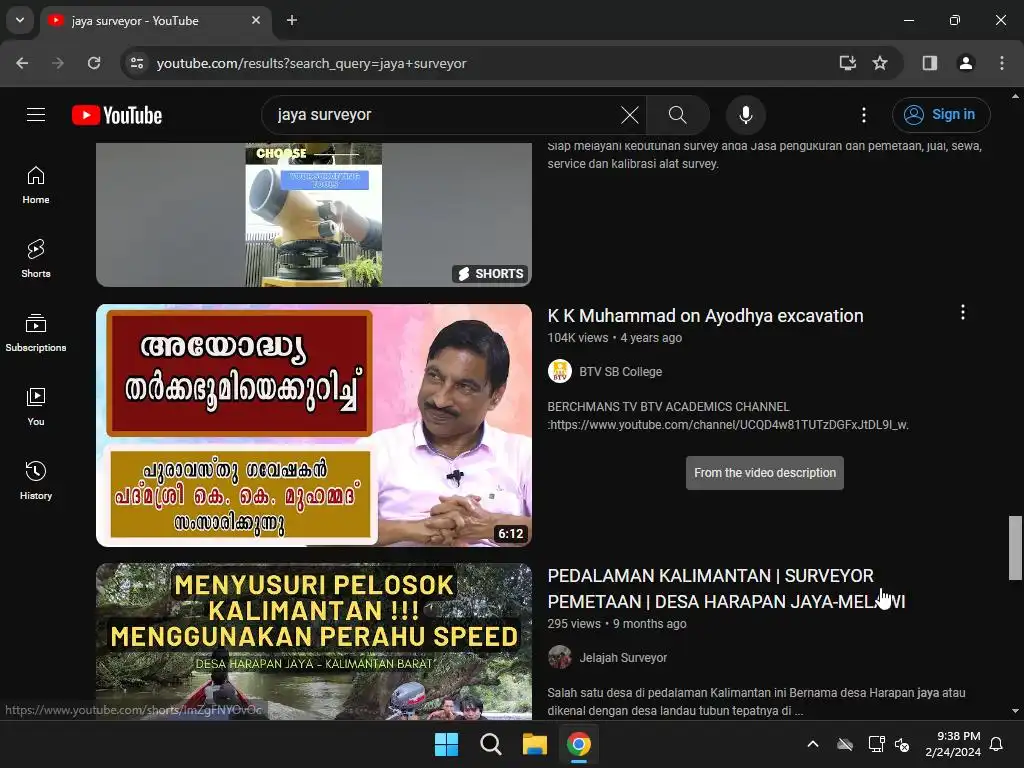The height and width of the screenshot is (768, 1024).
Task: Open the Shorts video thumbnail with leveling instrument
Action: click(314, 214)
